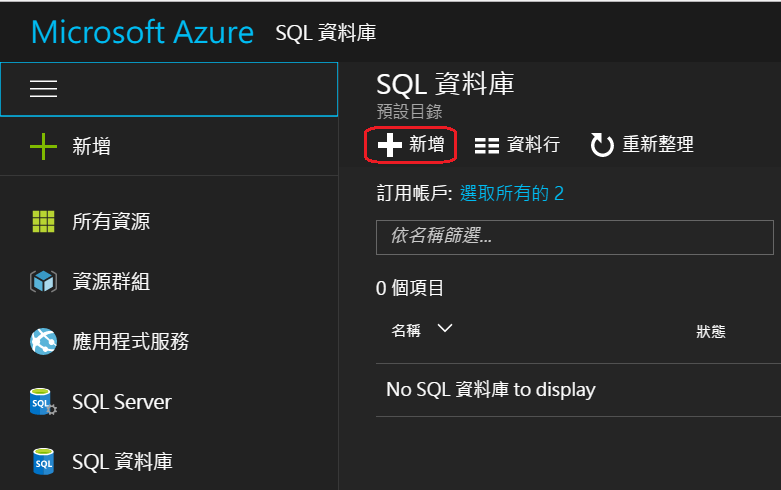
Task: Open the 所有資源 grid icon
Action: click(x=43, y=222)
